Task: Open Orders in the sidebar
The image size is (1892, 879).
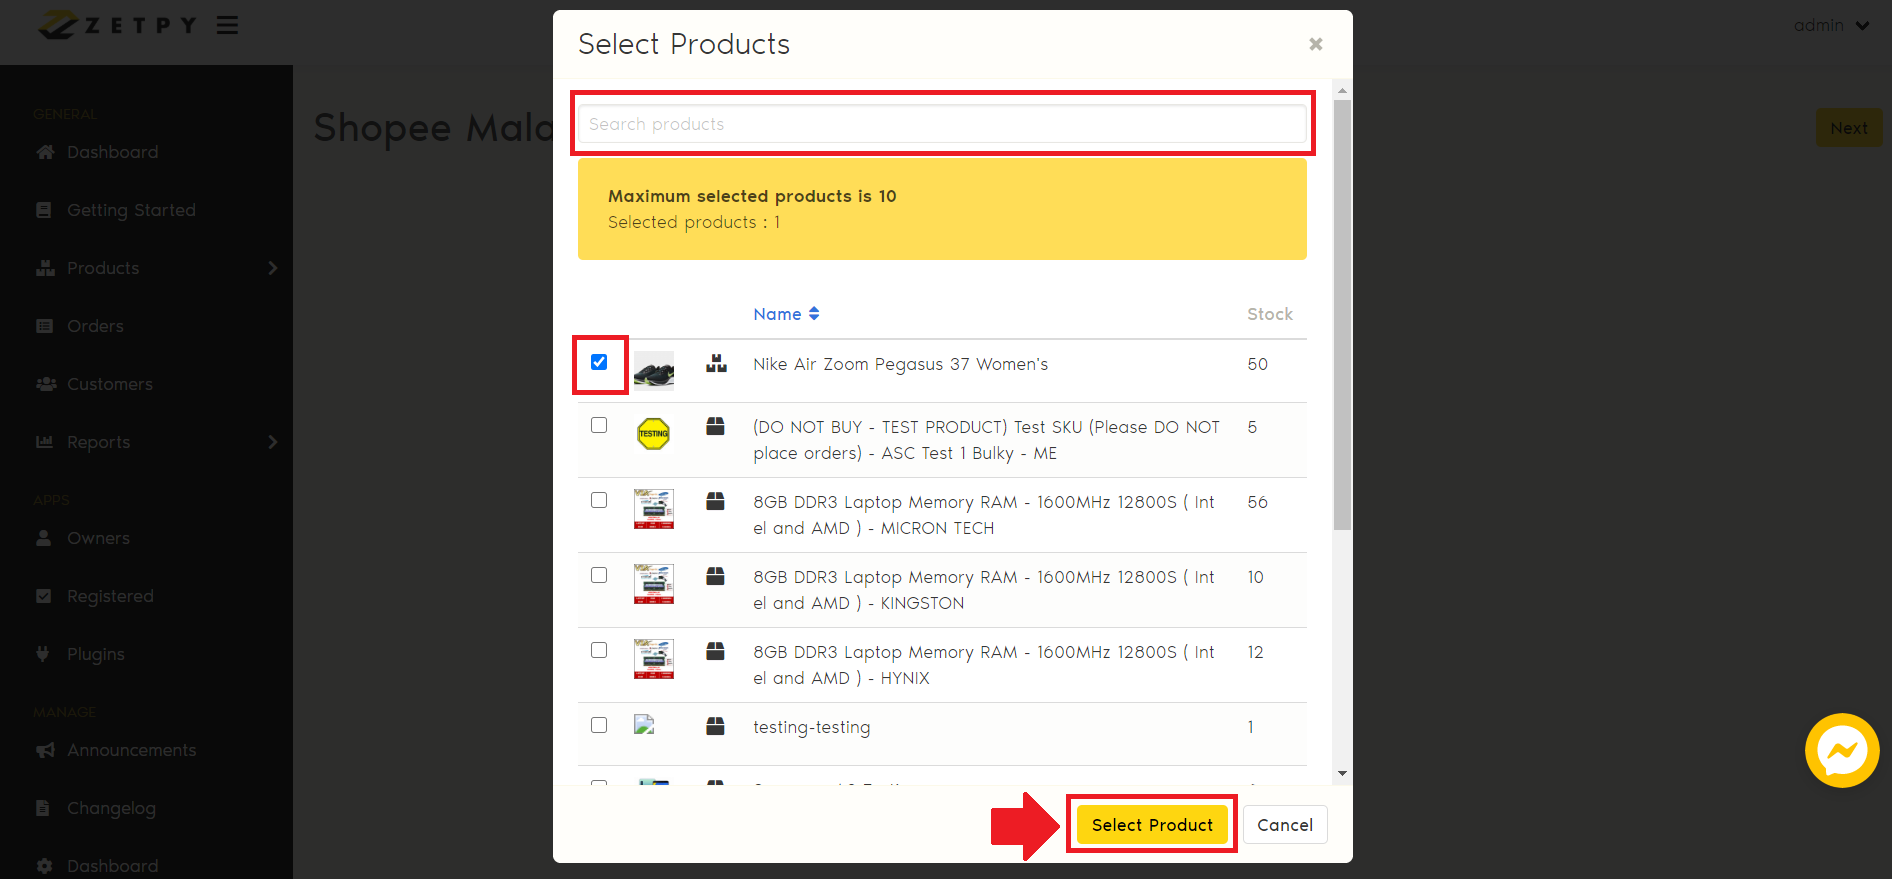Action: tap(95, 326)
